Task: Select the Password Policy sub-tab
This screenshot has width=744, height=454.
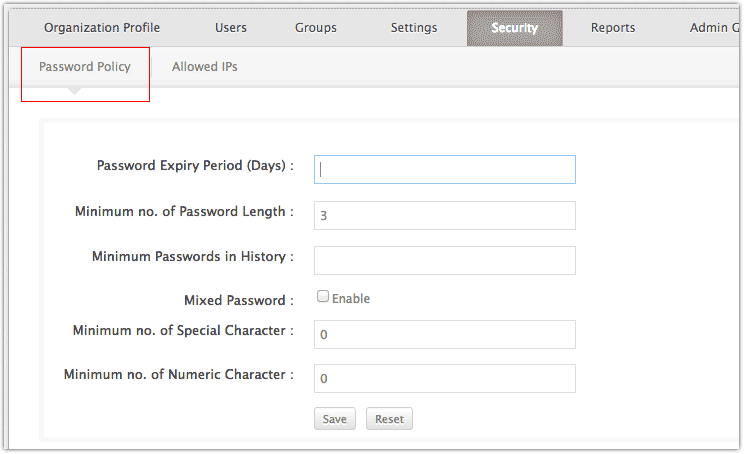Action: 84,67
